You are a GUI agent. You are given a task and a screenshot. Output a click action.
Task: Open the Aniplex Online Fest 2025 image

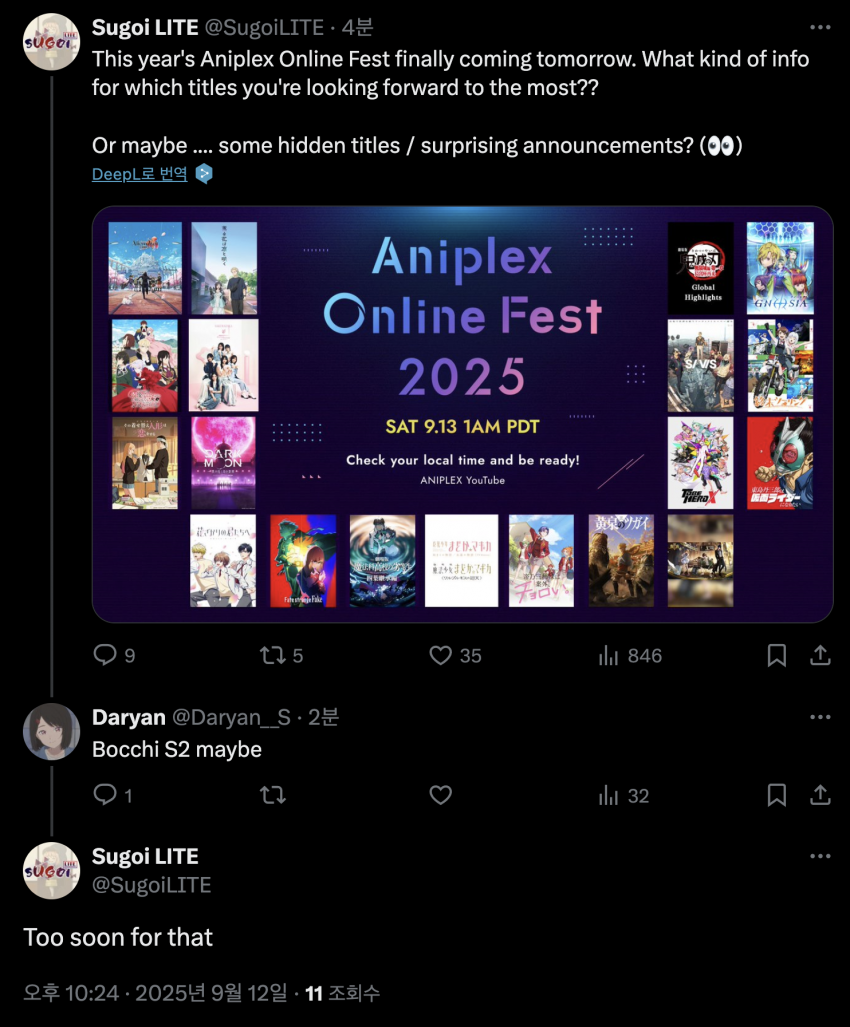click(x=462, y=414)
